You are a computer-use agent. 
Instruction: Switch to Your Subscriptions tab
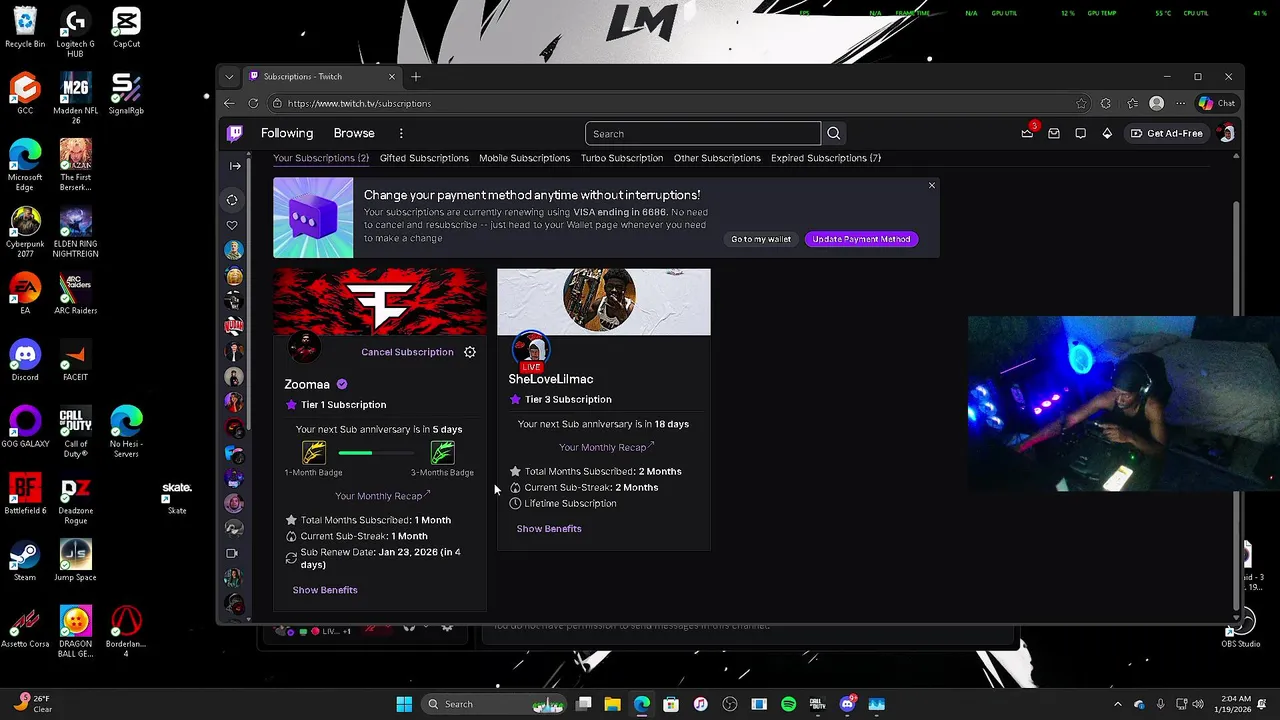coord(321,158)
